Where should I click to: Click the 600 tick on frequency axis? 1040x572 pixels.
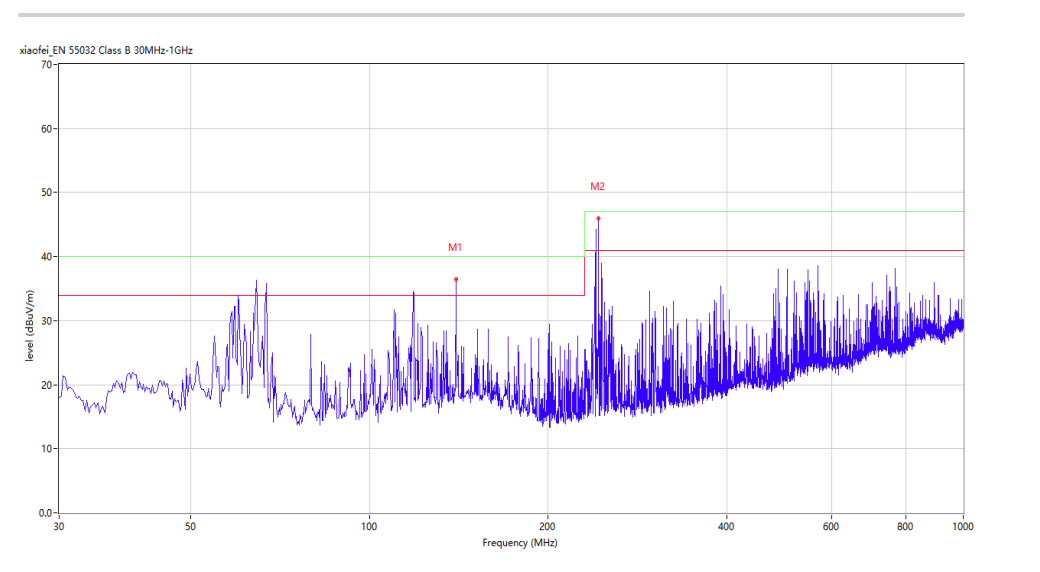(831, 526)
